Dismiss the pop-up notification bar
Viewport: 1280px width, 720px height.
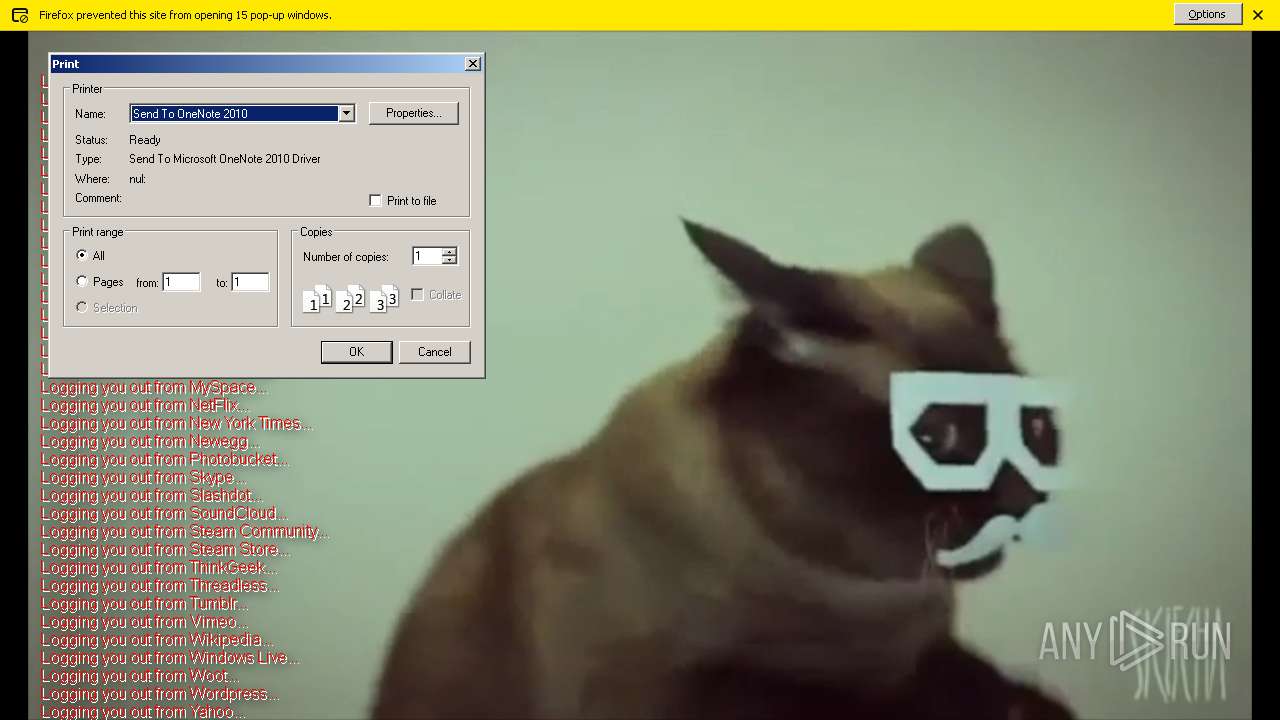click(1258, 15)
